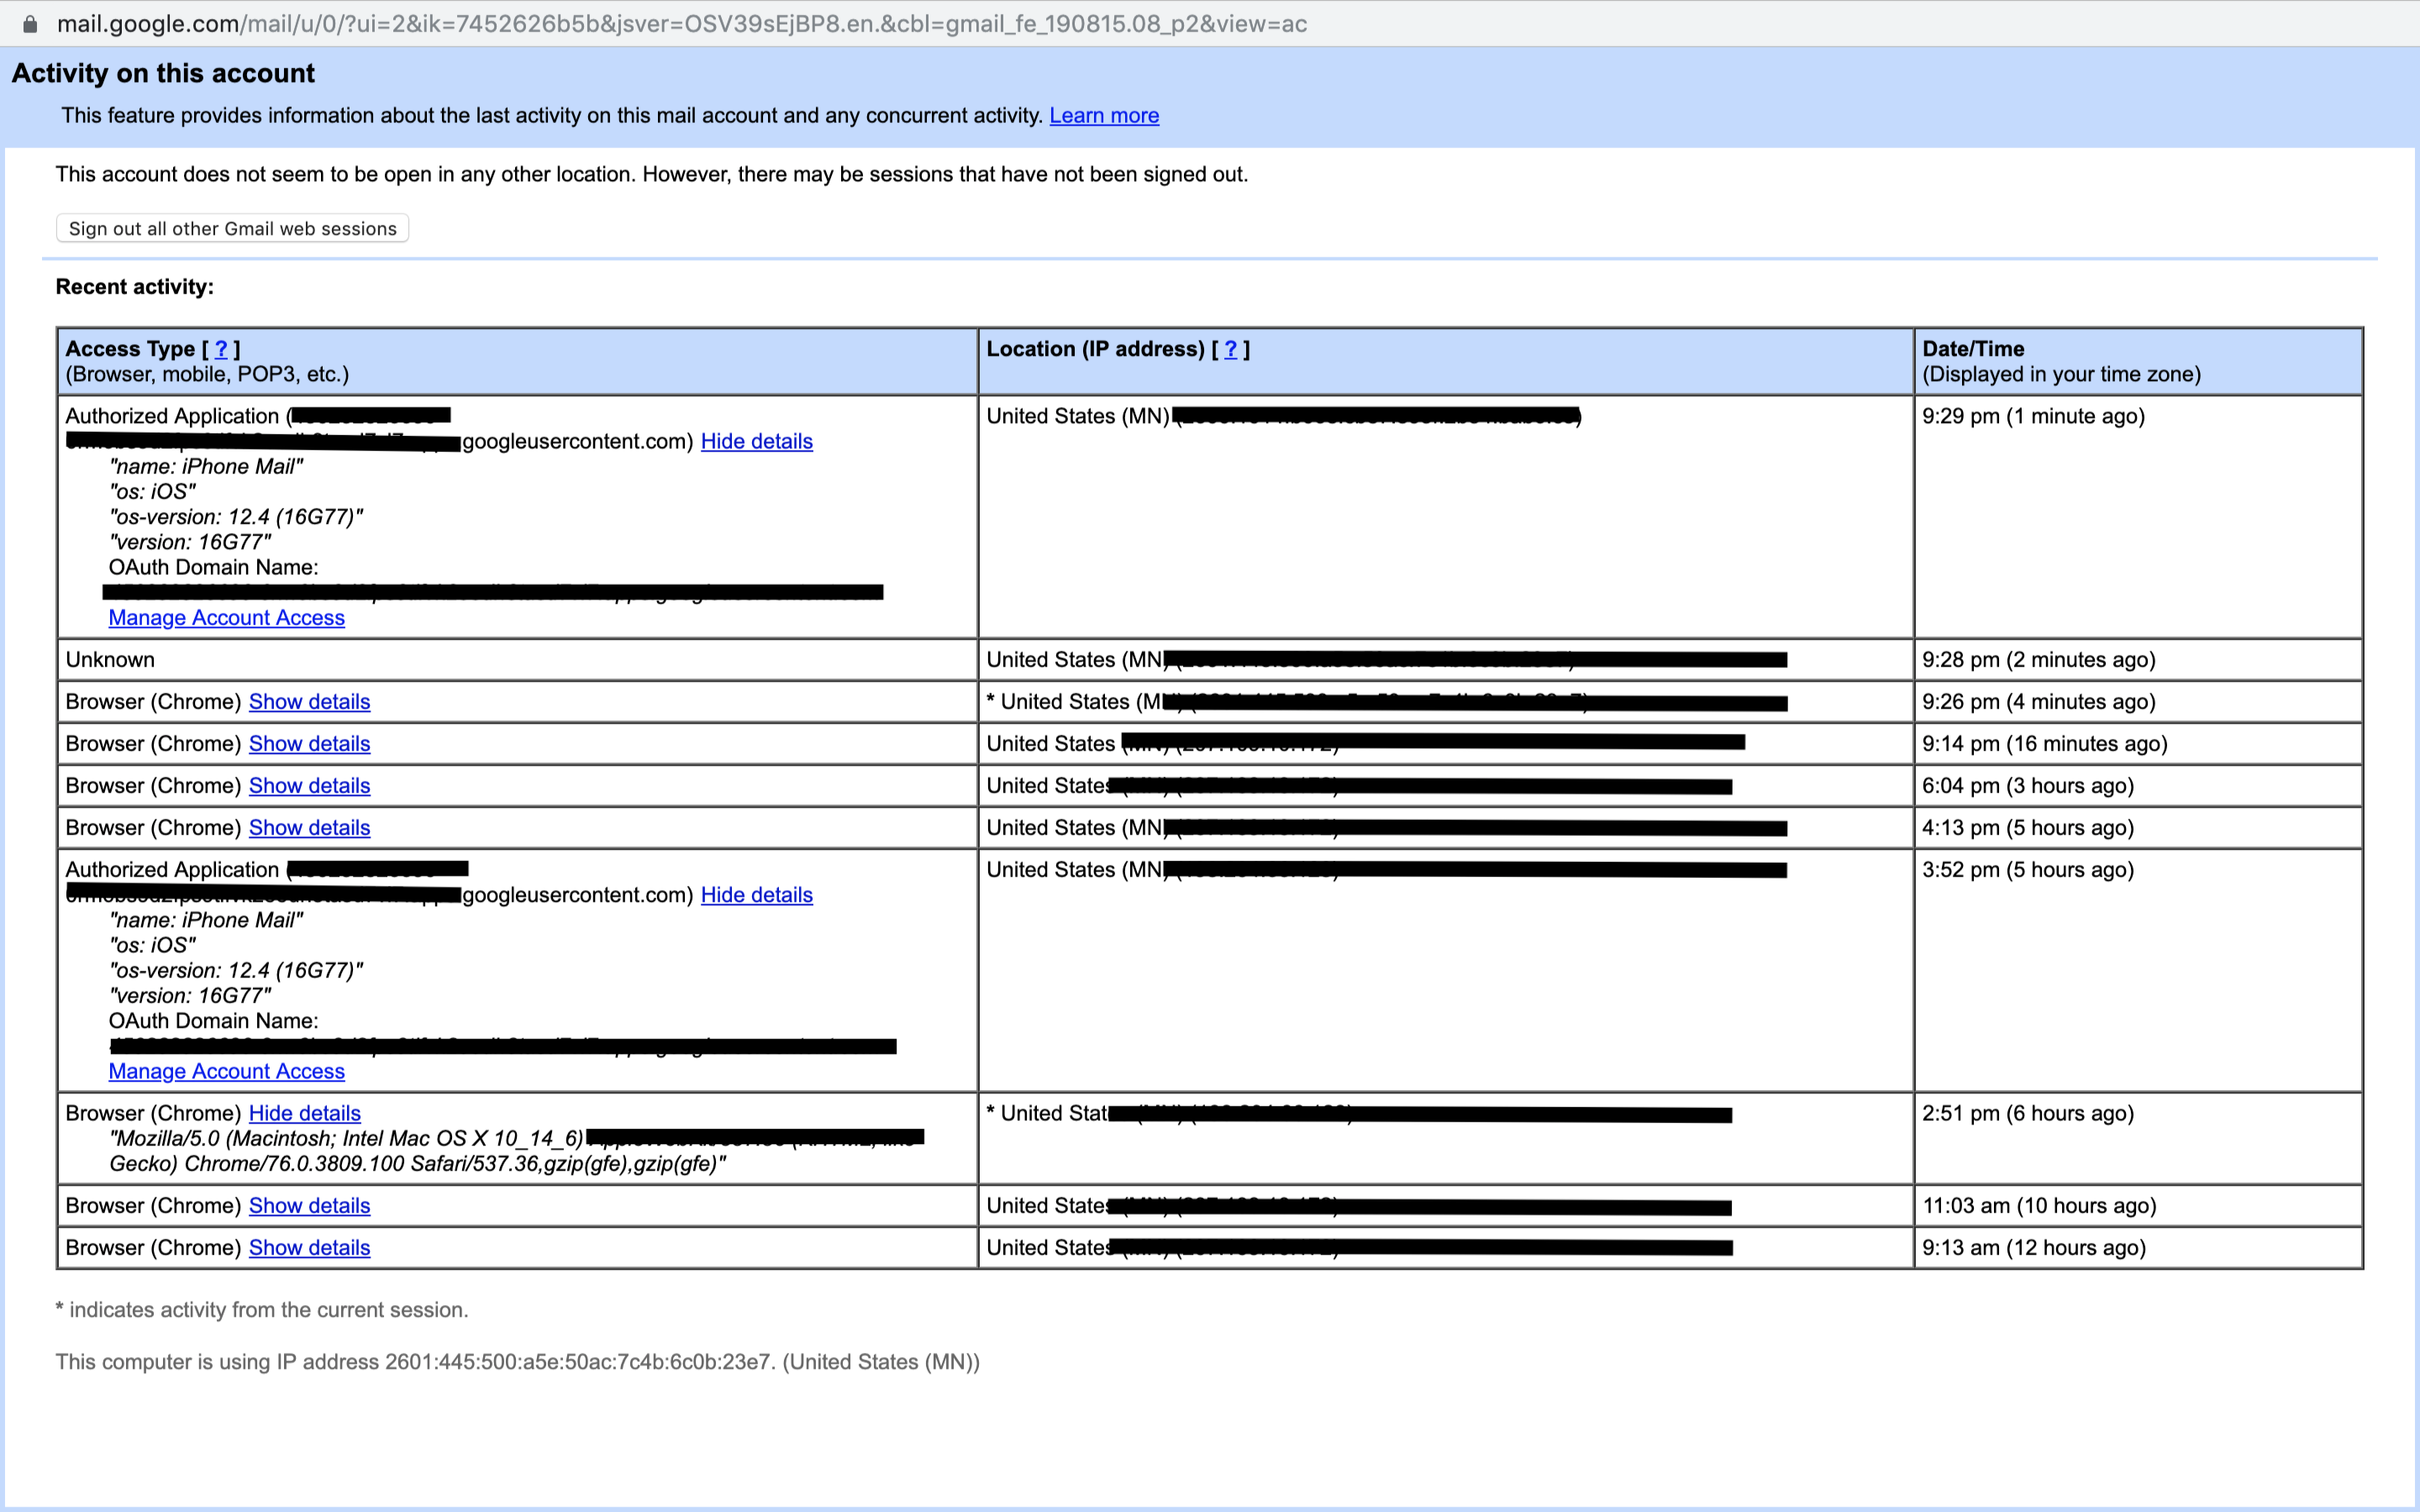Click the Location (IP address) help question mark

click(x=1231, y=349)
